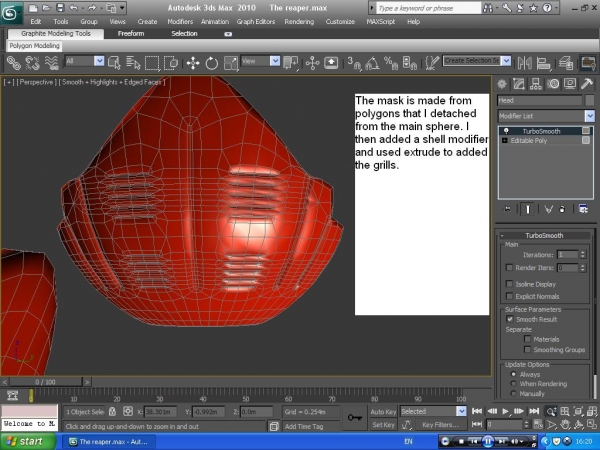Open the Utilities command panel

[x=587, y=84]
